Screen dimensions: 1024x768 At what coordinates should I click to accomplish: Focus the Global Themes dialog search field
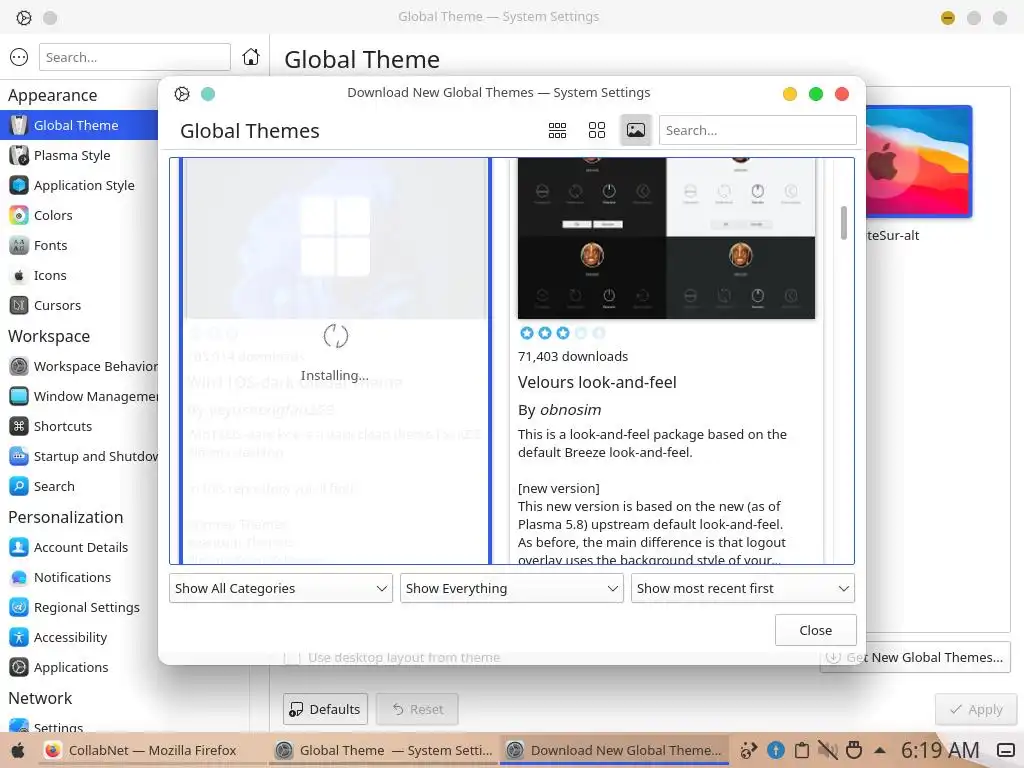point(758,130)
